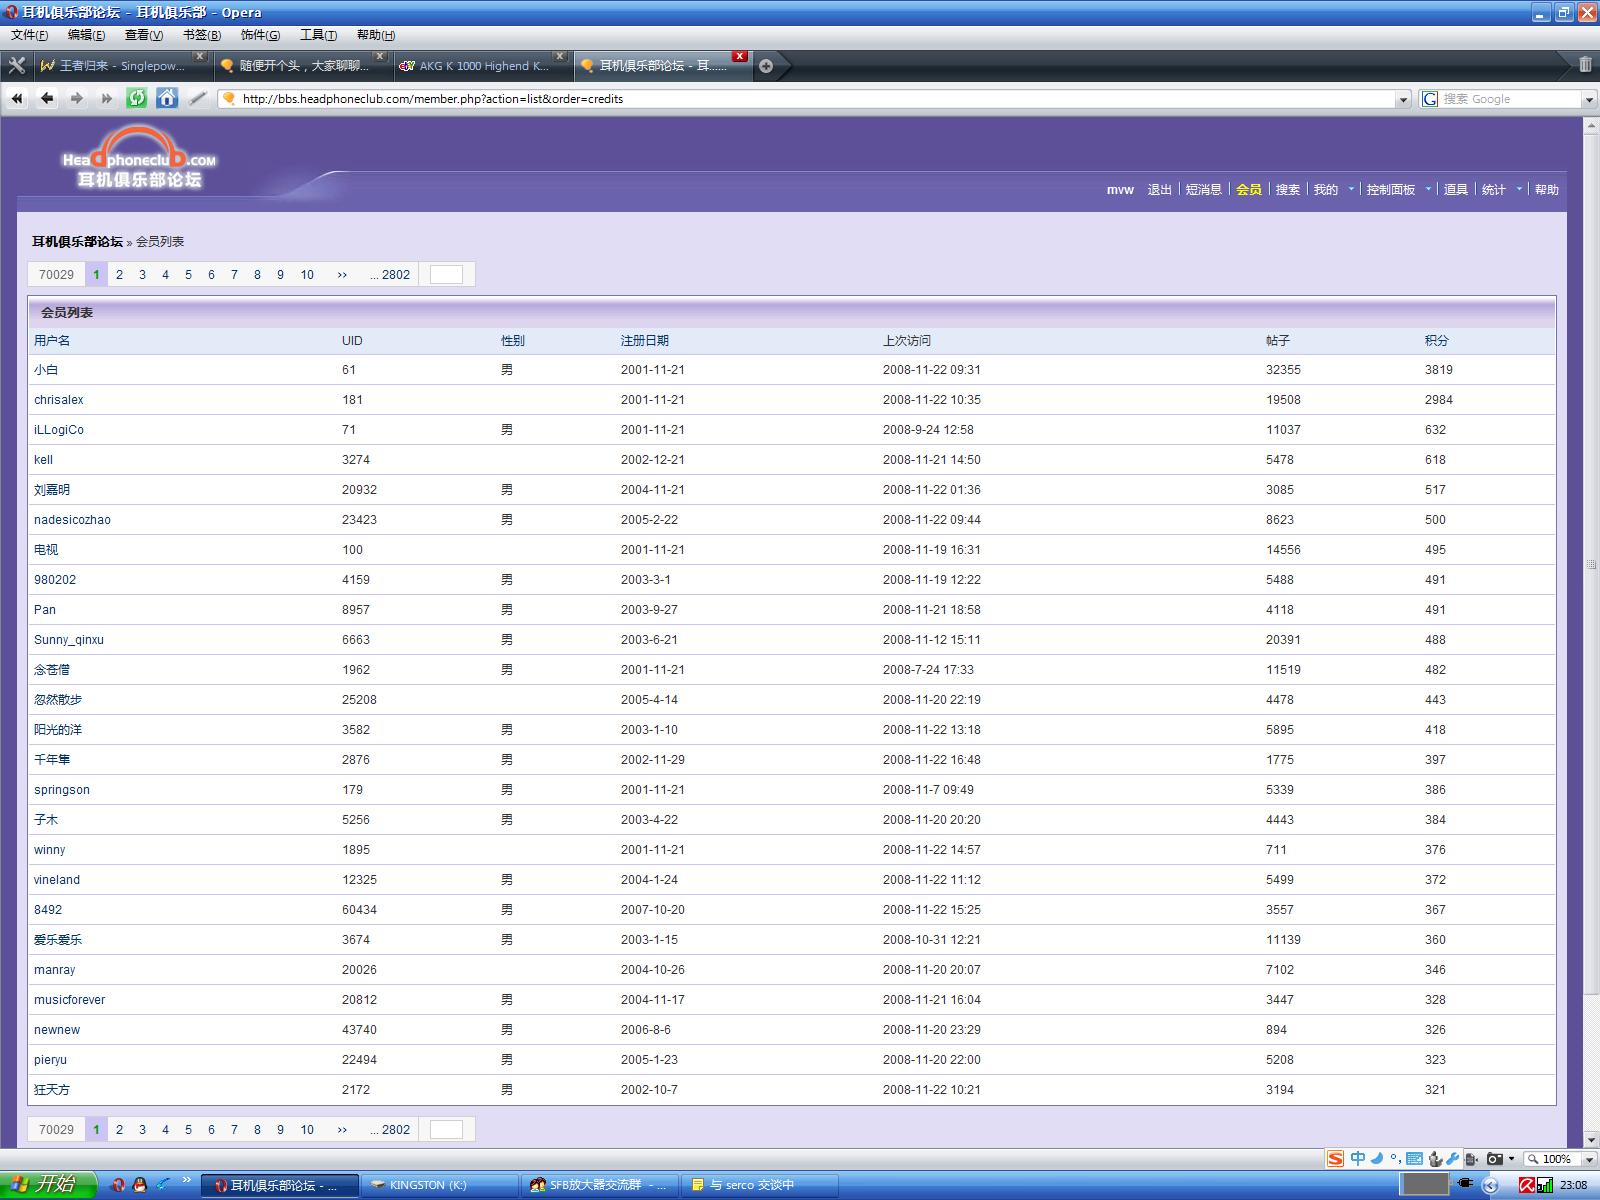This screenshot has width=1600, height=1200.
Task: Open the address bar history dropdown
Action: (1403, 99)
